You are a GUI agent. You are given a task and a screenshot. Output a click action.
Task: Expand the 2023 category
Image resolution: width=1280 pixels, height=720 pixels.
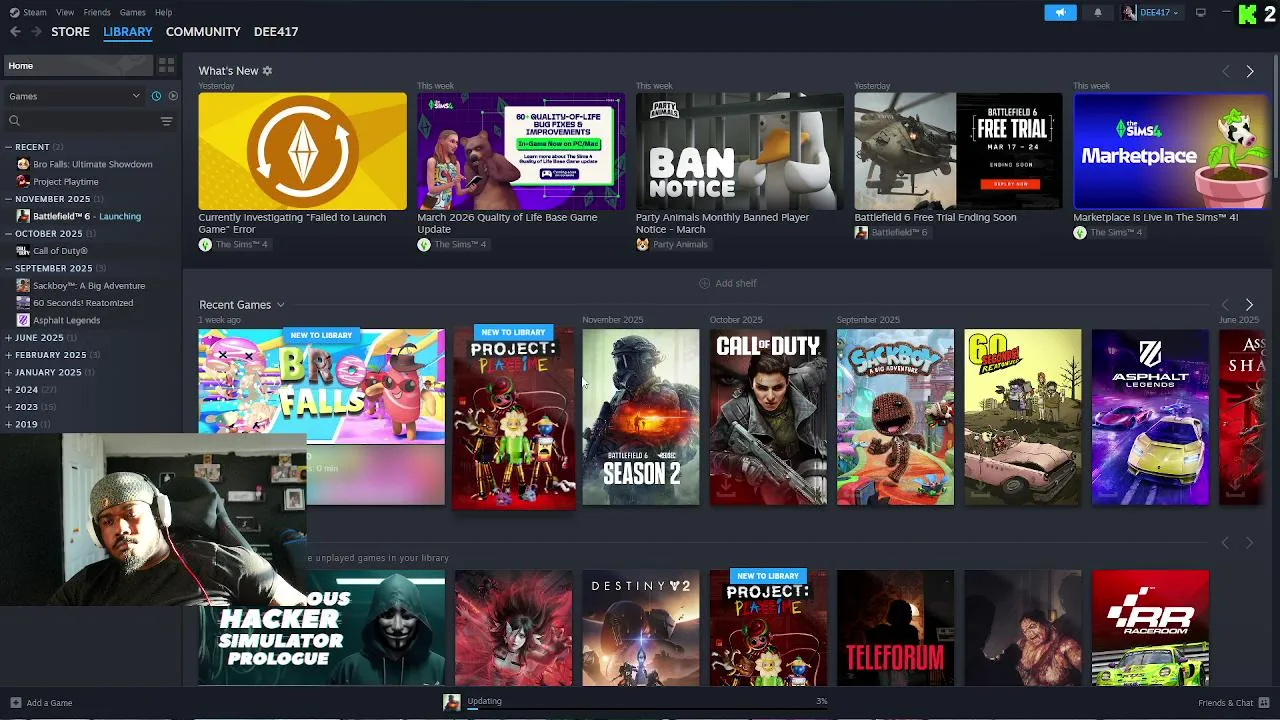8,407
